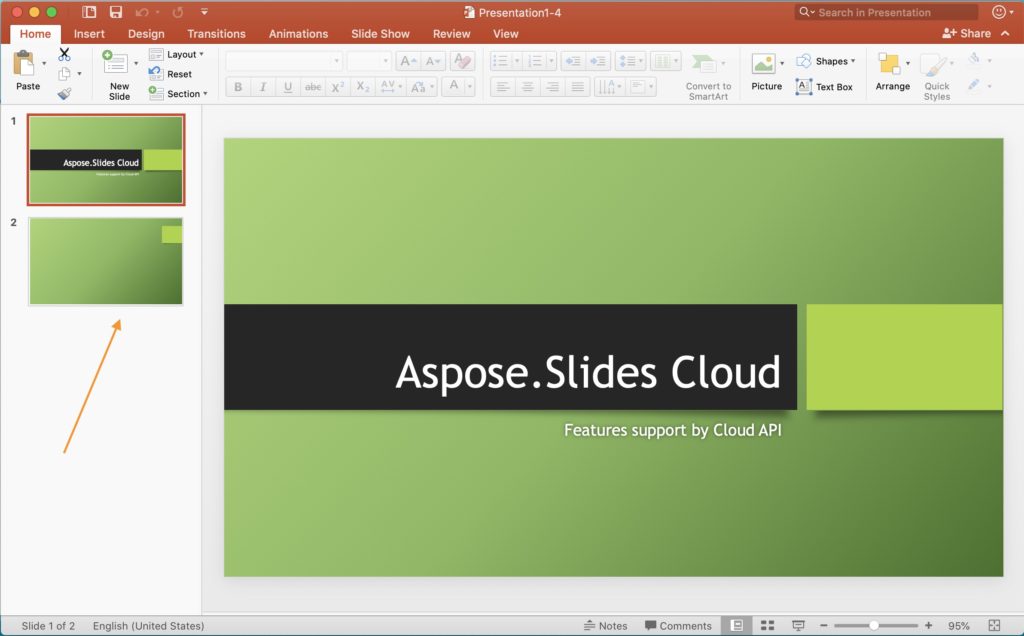Viewport: 1024px width, 636px height.
Task: Click the Reset button
Action: tap(172, 74)
